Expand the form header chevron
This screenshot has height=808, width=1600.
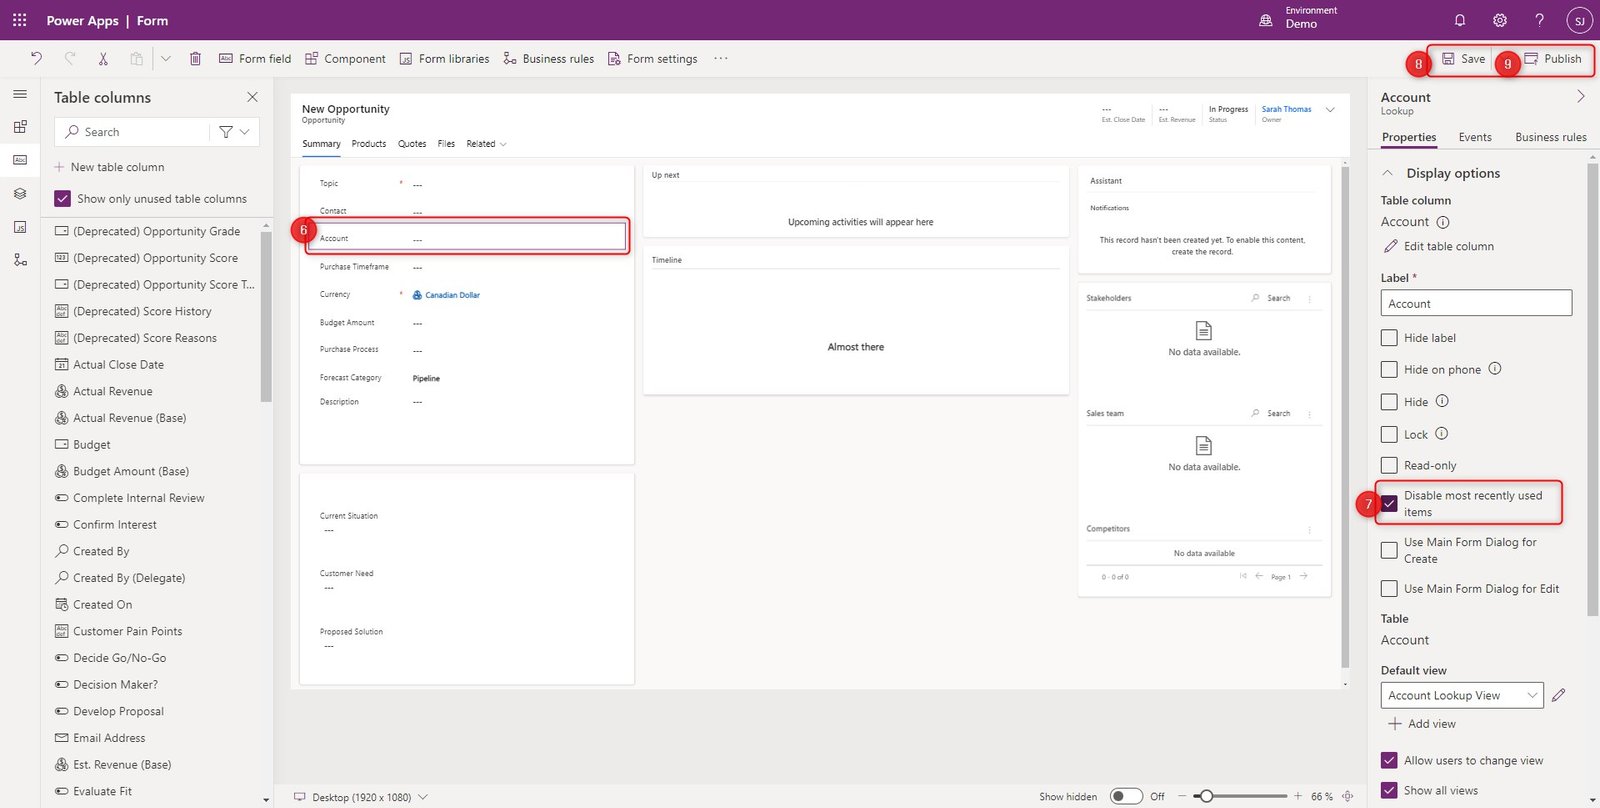click(x=1330, y=110)
